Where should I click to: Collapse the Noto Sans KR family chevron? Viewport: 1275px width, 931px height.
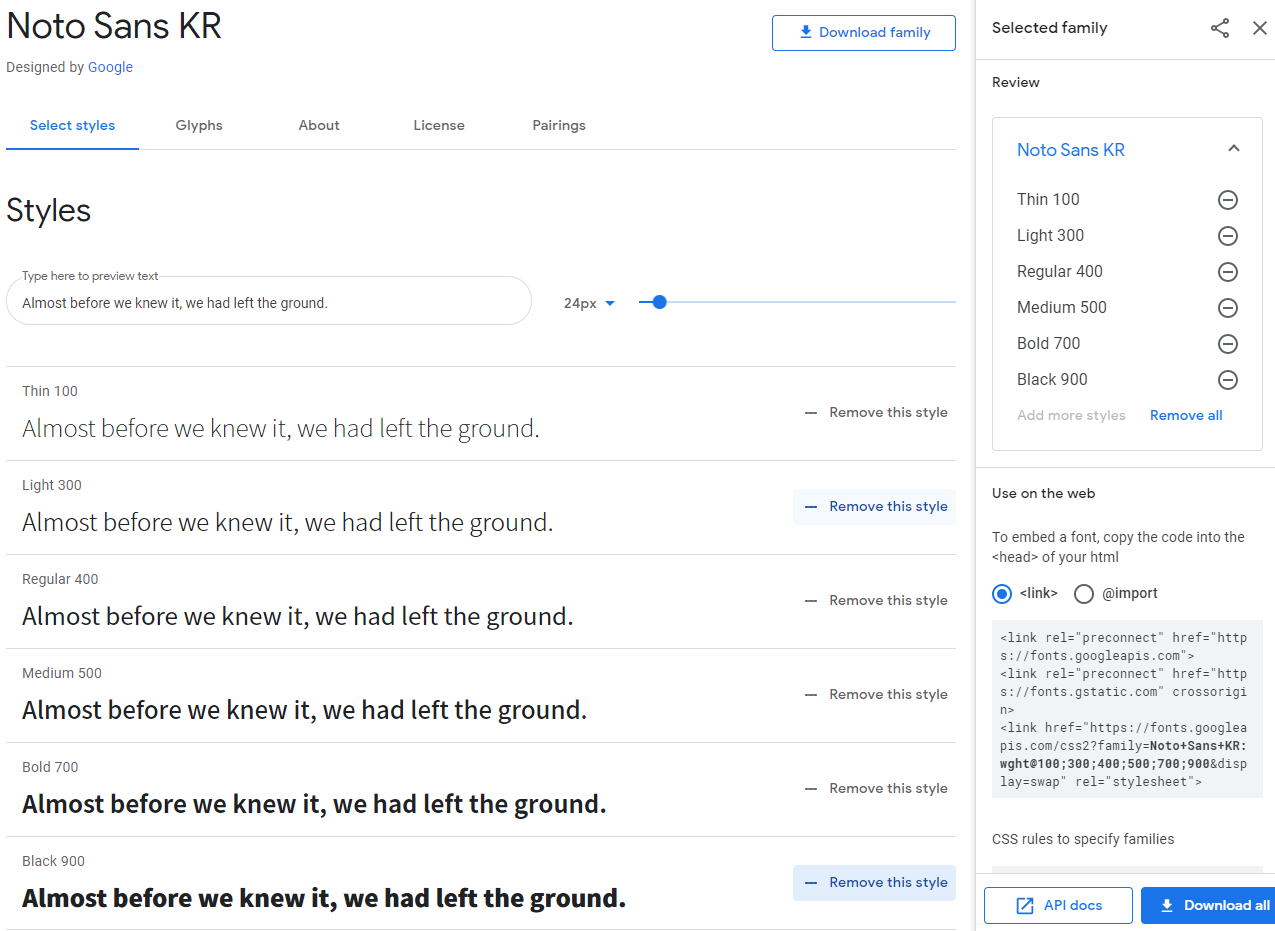(1234, 149)
